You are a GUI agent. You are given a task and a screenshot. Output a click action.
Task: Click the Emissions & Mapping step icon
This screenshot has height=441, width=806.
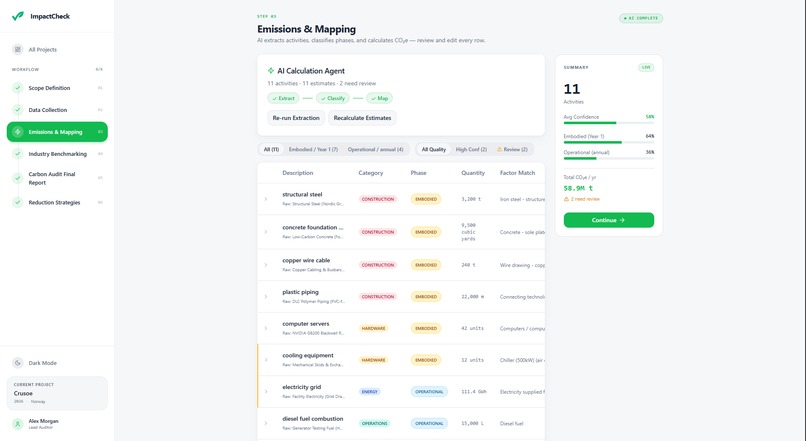coord(18,132)
